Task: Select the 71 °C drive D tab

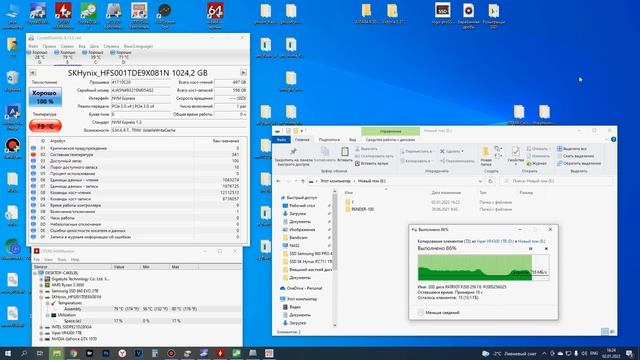Action: (123, 57)
